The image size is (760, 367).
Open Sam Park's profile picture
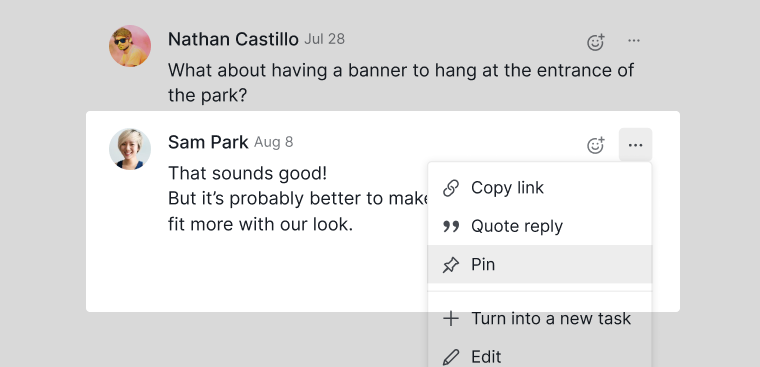click(x=130, y=149)
